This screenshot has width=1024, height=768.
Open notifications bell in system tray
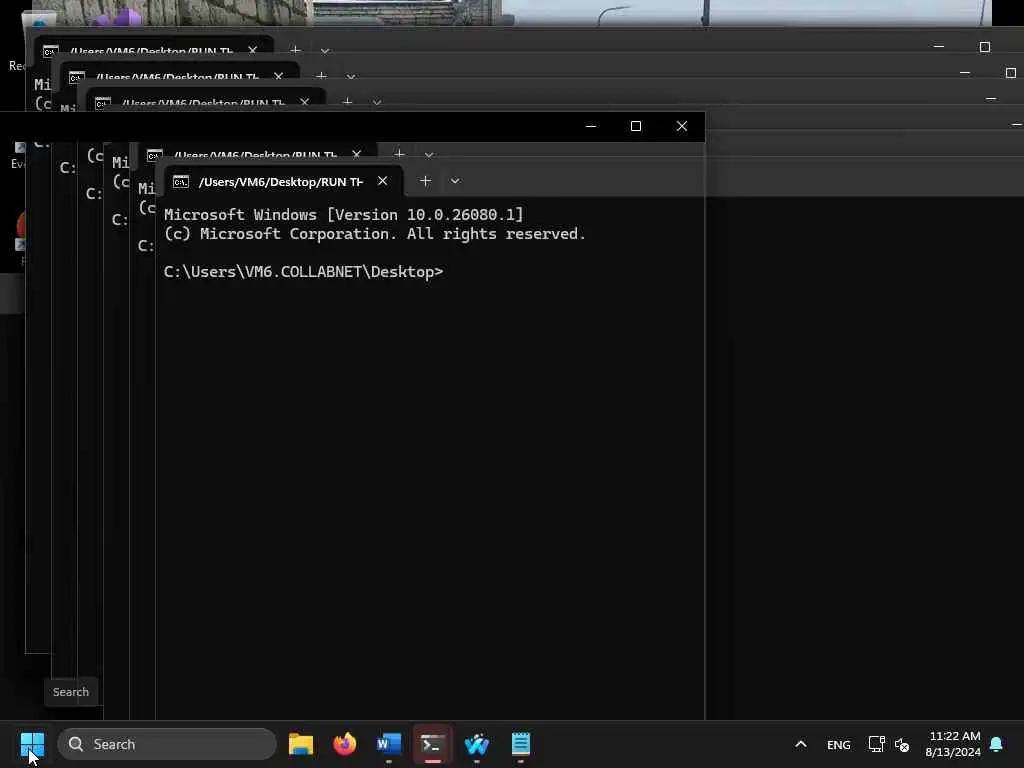coord(996,744)
